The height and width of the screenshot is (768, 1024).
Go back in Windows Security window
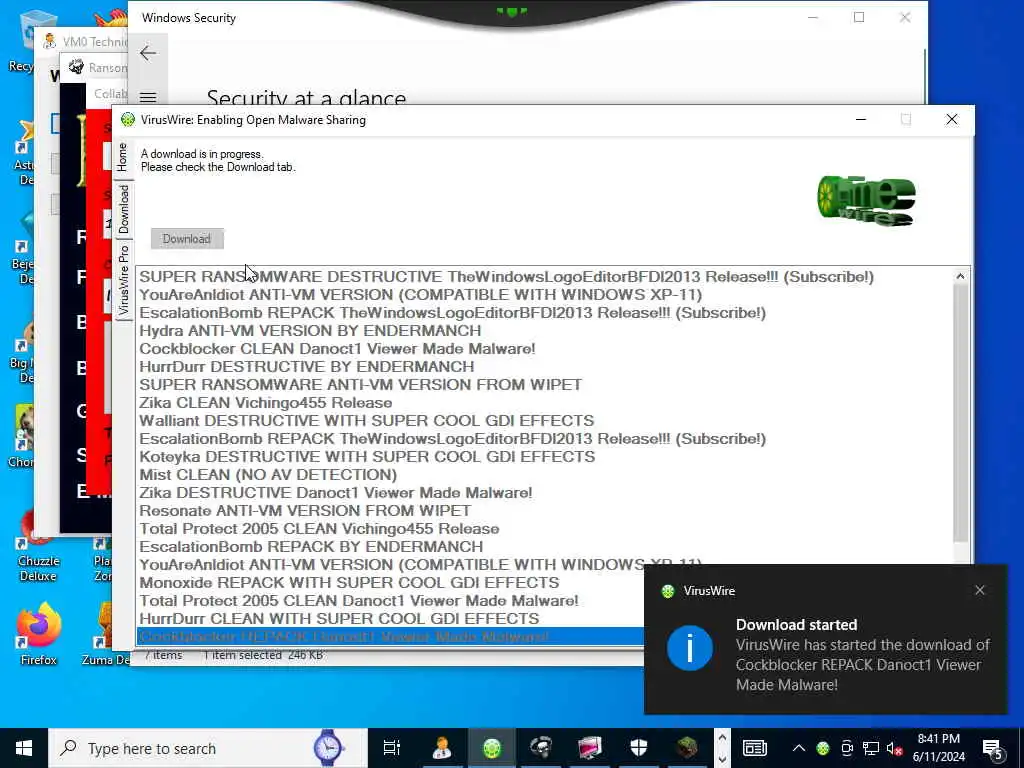pyautogui.click(x=148, y=53)
